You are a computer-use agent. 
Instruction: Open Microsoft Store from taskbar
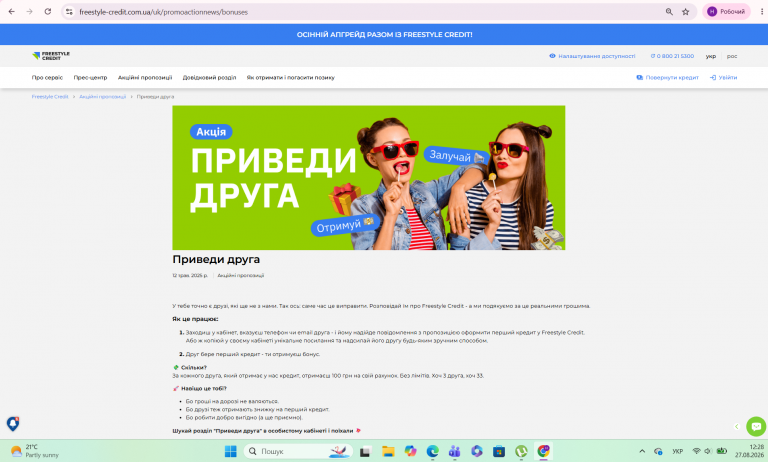coord(499,451)
